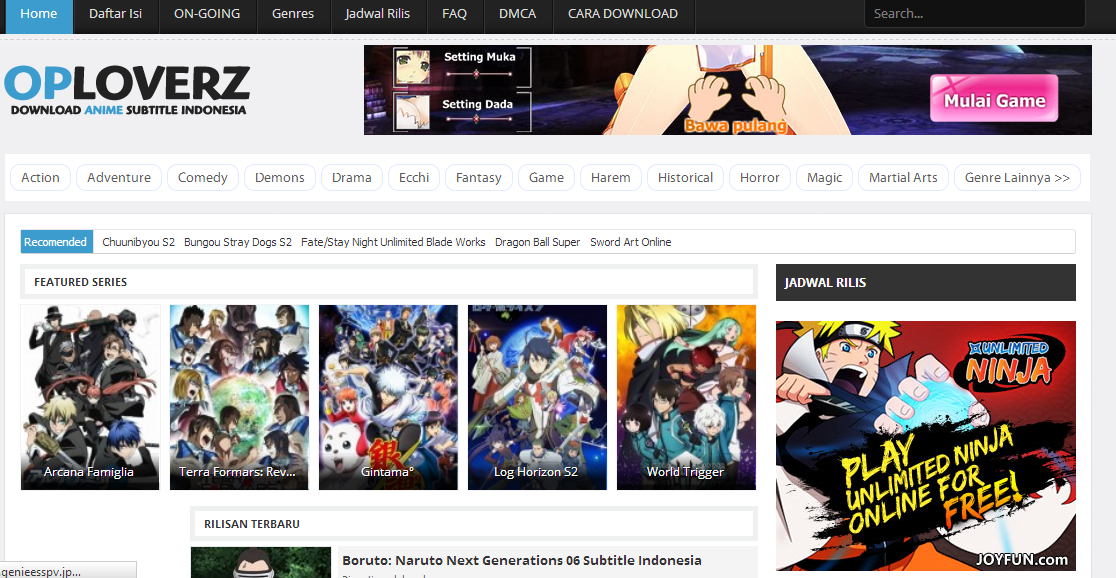
Task: Select the Adventure genre tag
Action: tap(119, 178)
